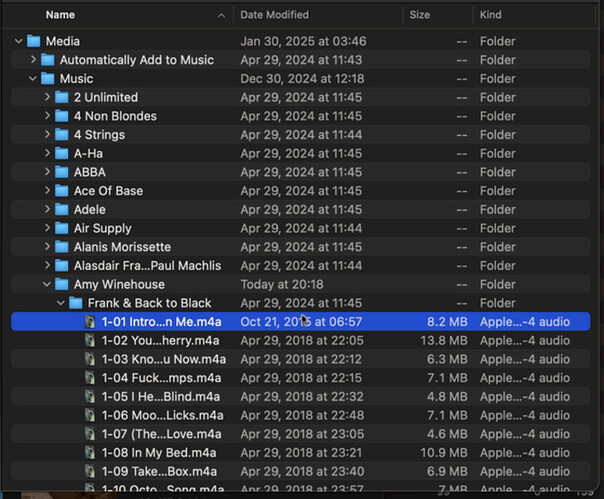Click the Ace Of Base folder icon
Screen dimensions: 604x499
[x=62, y=190]
